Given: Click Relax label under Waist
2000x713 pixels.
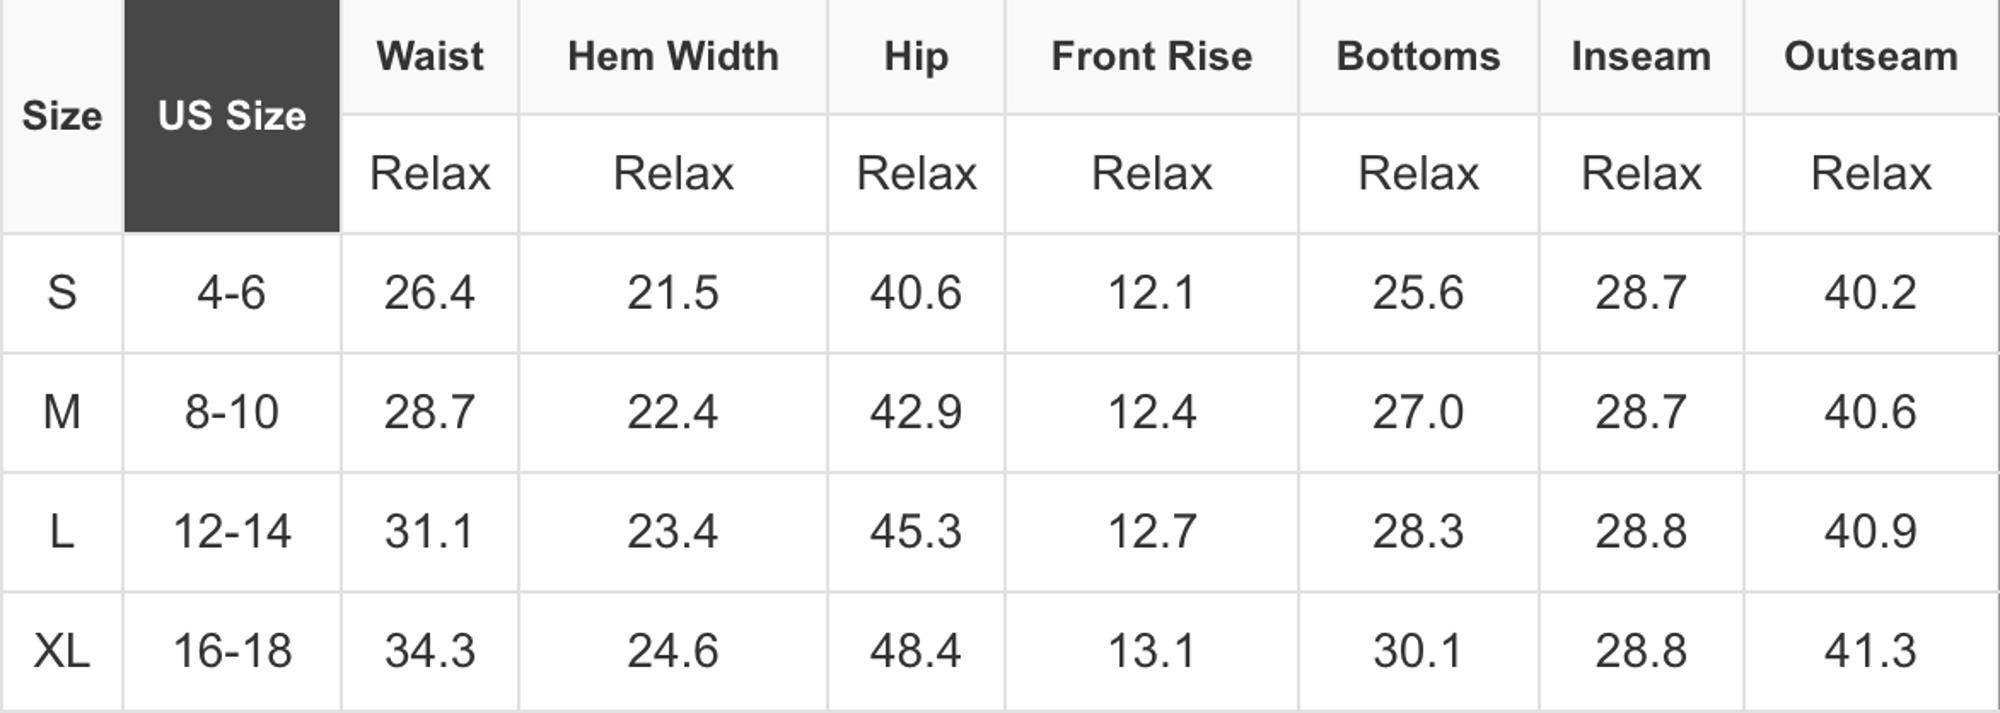Looking at the screenshot, I should point(430,174).
